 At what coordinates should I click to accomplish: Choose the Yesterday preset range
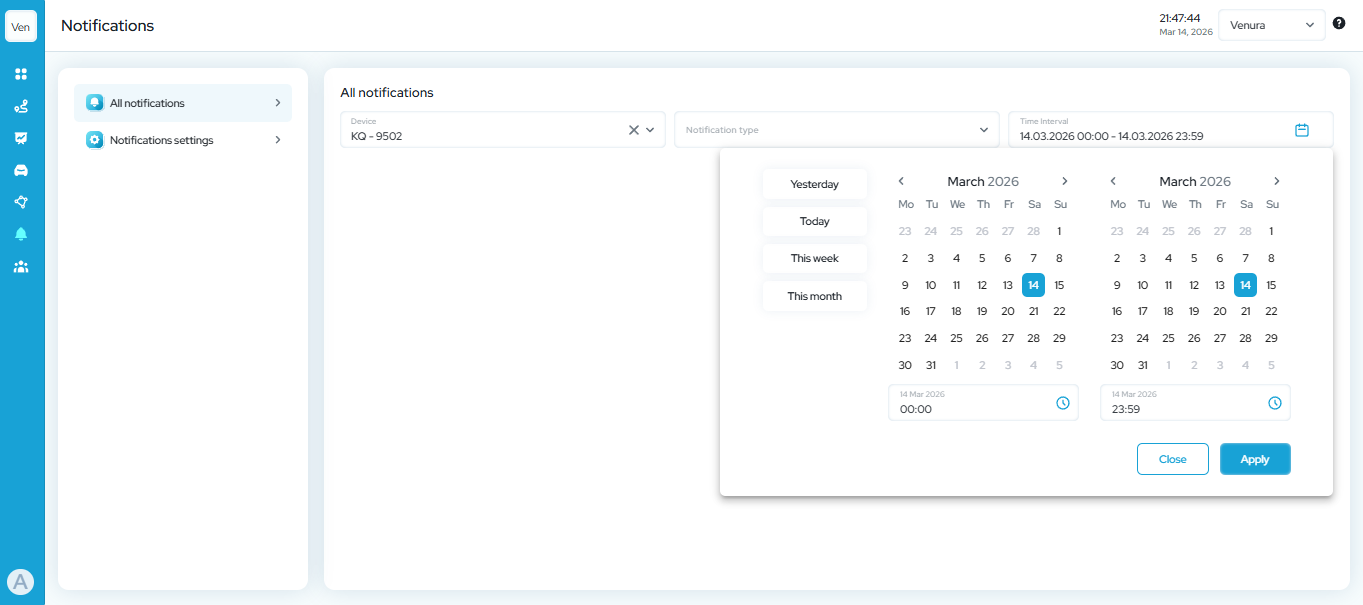[x=814, y=184]
